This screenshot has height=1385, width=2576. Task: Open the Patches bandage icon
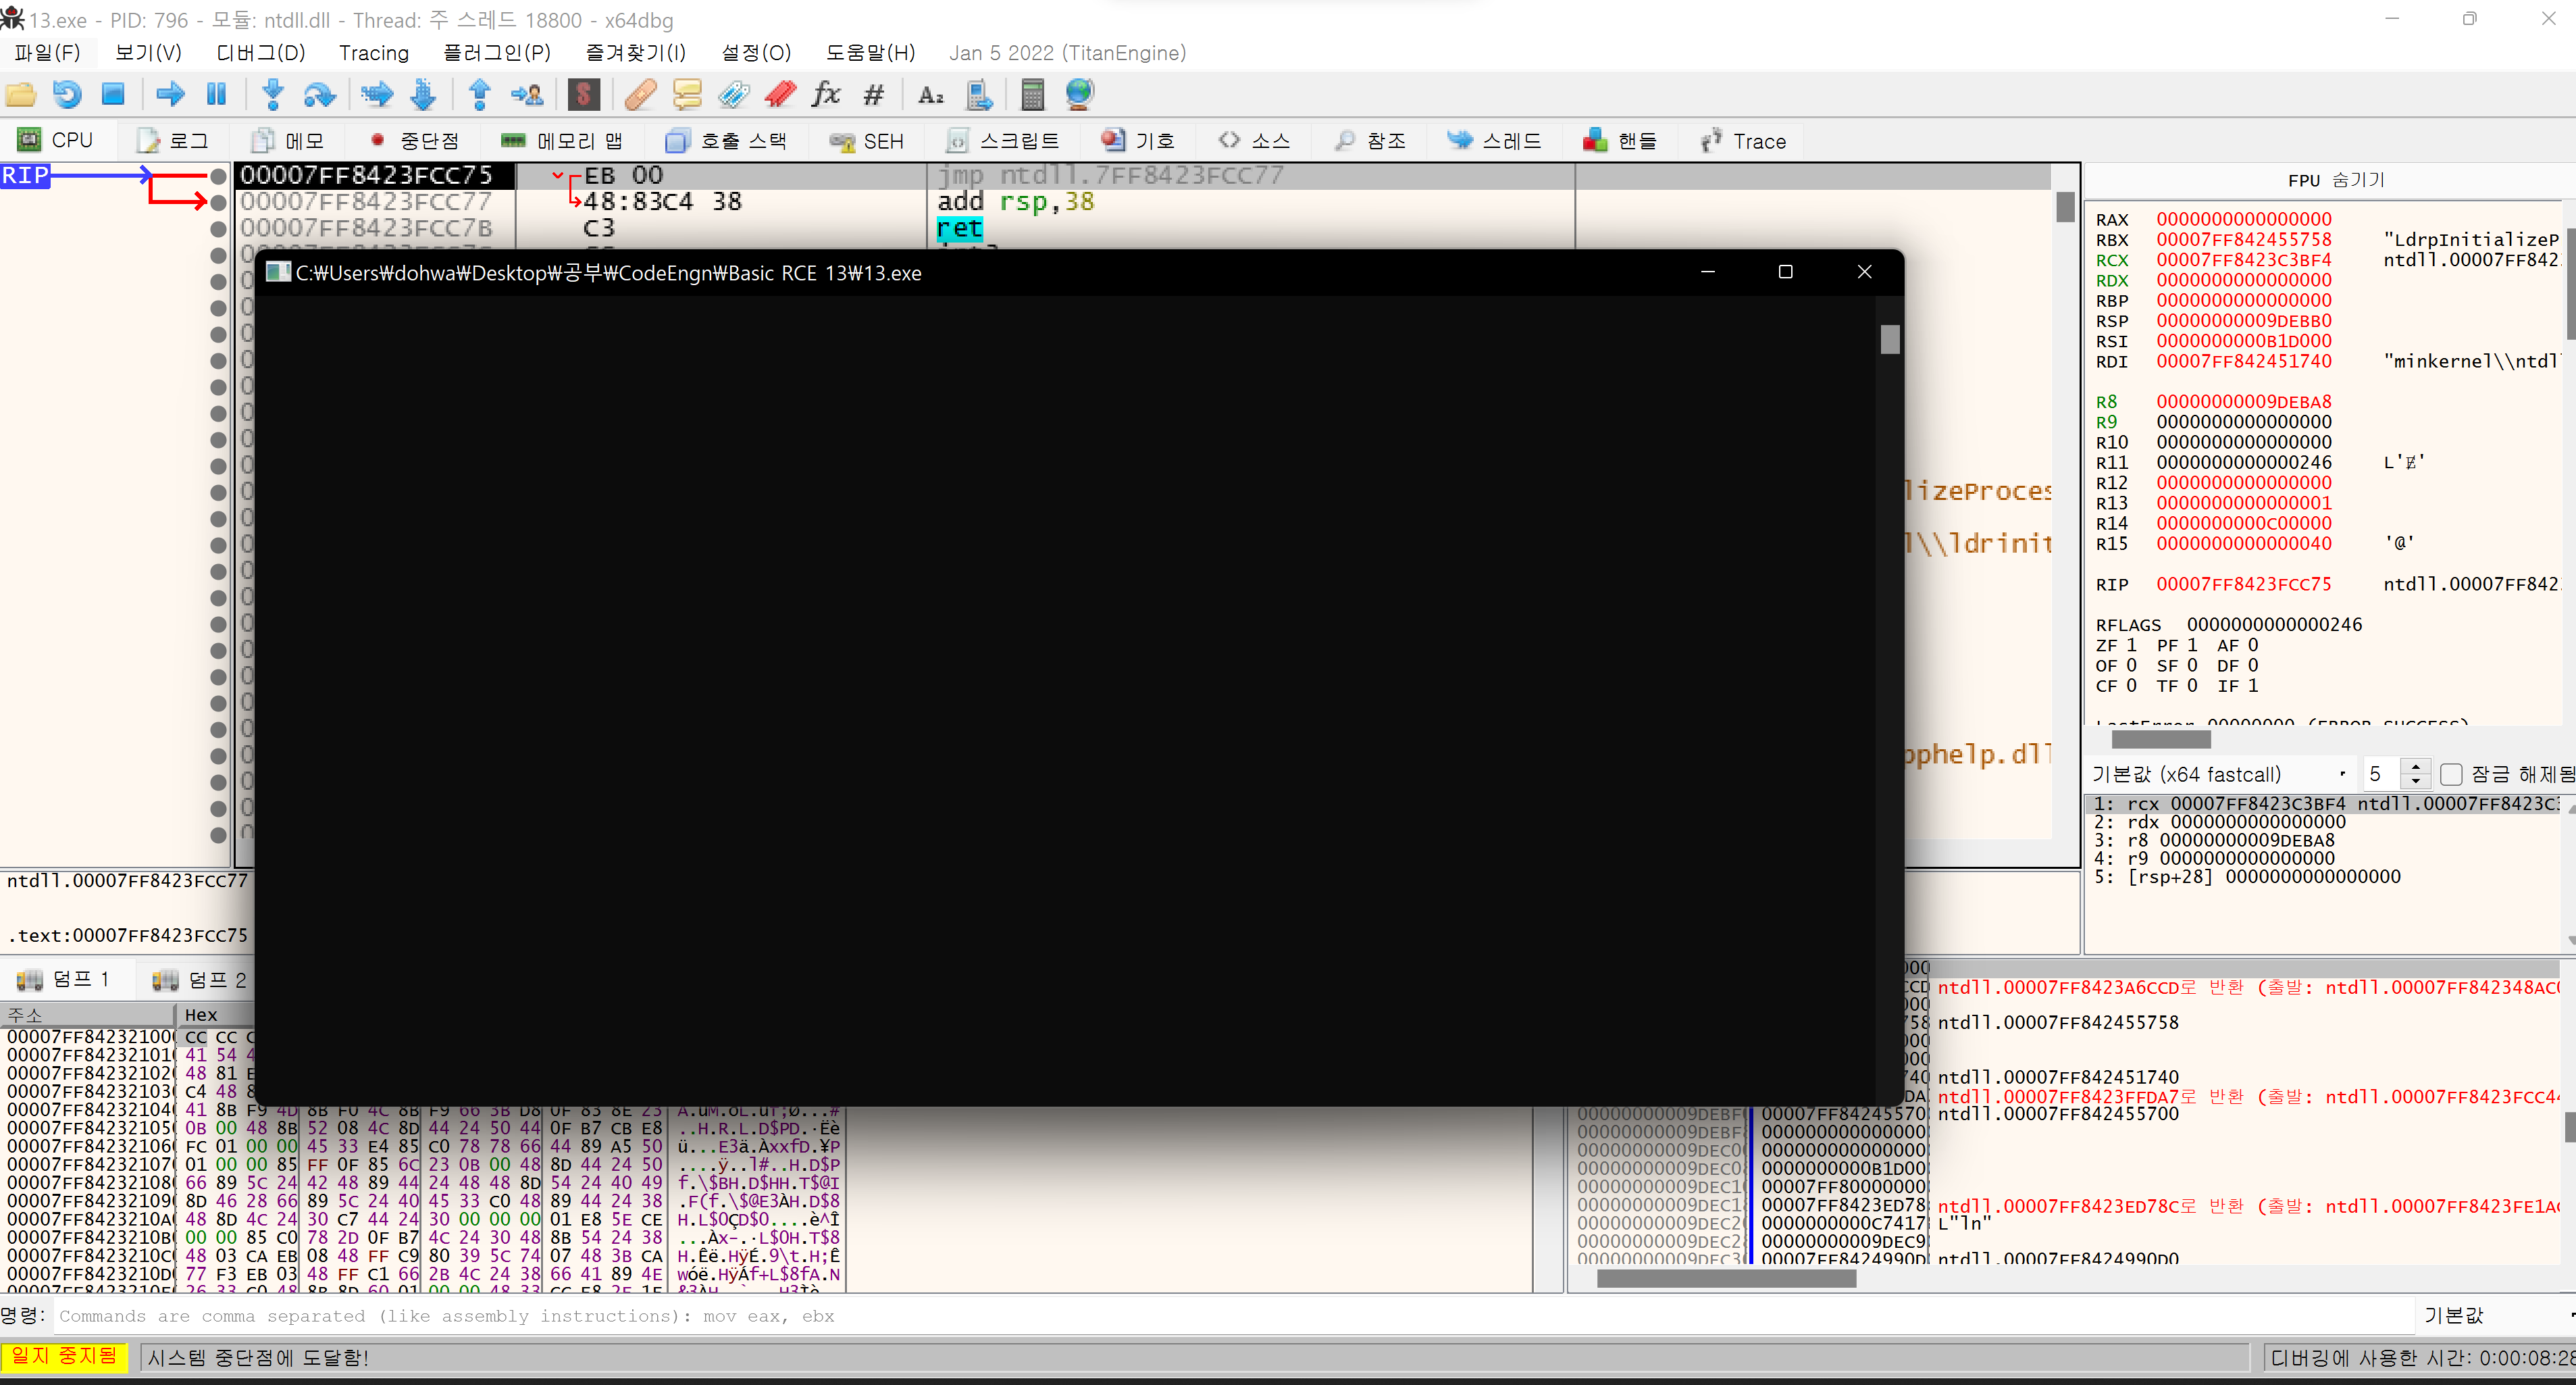[x=640, y=95]
